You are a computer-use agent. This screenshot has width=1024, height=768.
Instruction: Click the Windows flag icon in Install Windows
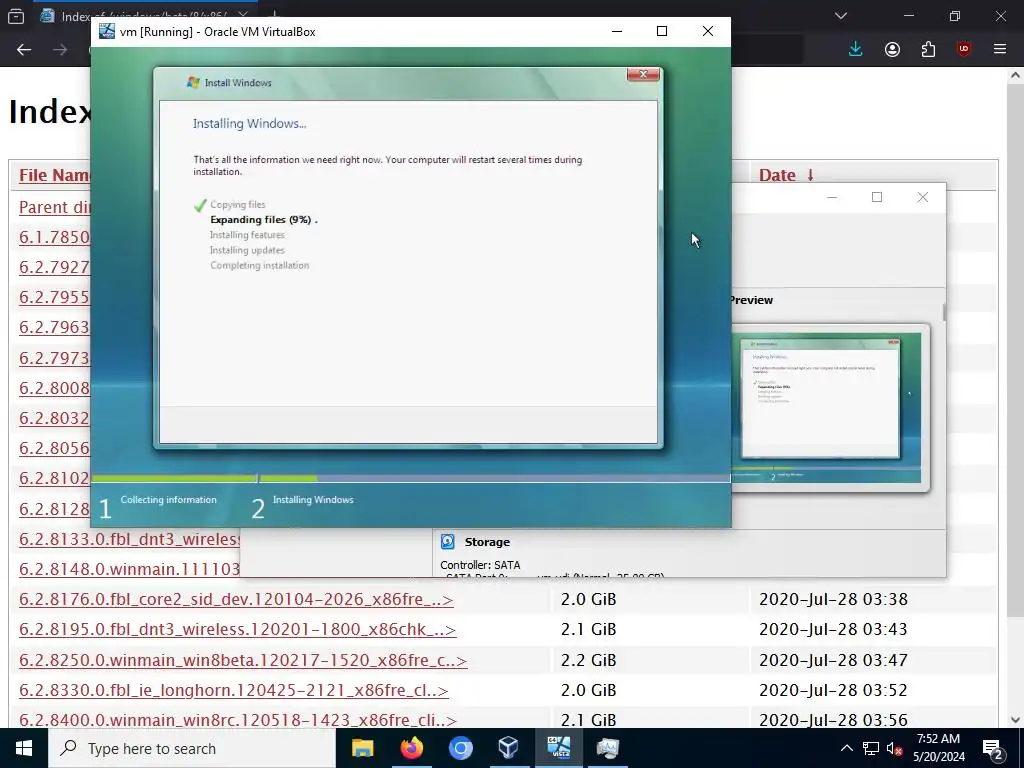193,82
